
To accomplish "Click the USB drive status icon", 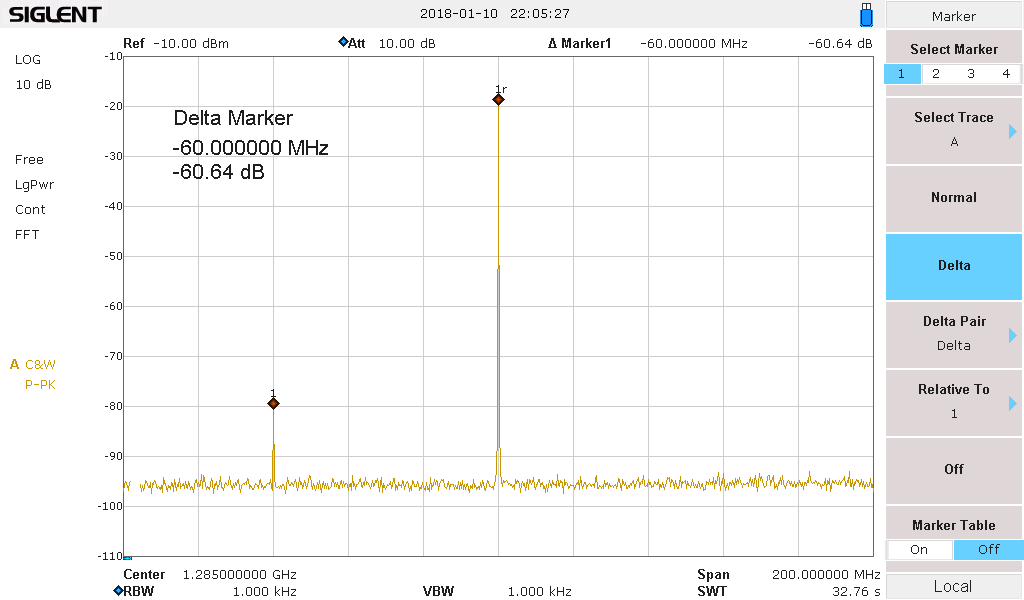I will (x=866, y=15).
